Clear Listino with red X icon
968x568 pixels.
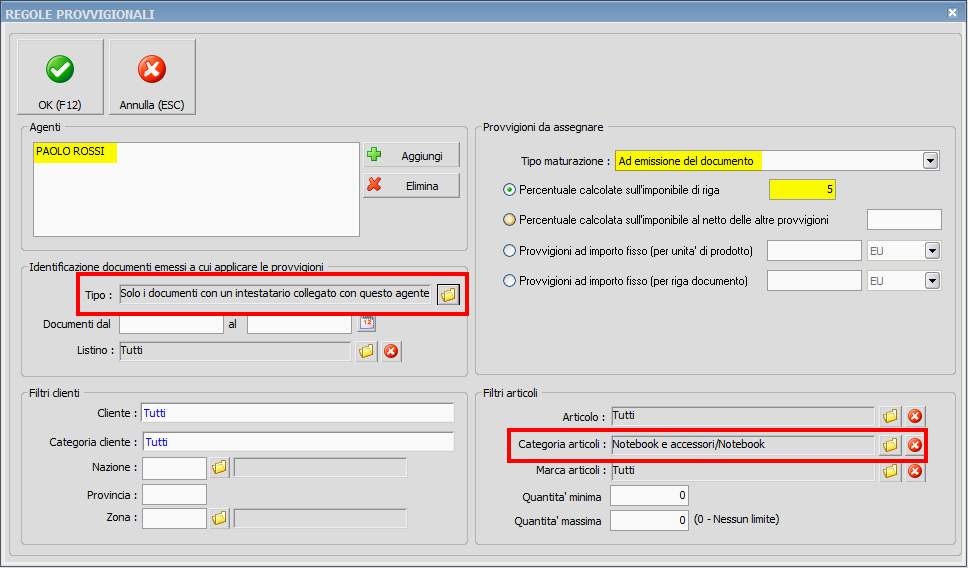click(391, 350)
